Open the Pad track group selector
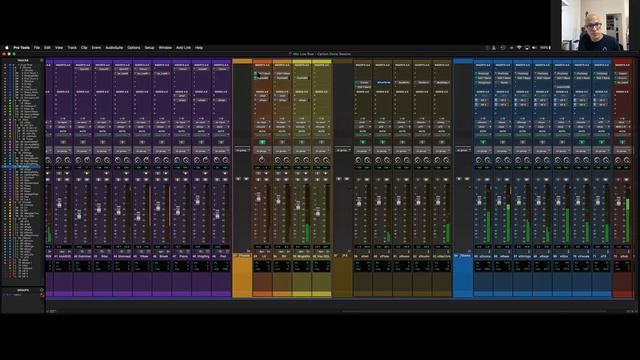640x360 pixels. coord(221,151)
